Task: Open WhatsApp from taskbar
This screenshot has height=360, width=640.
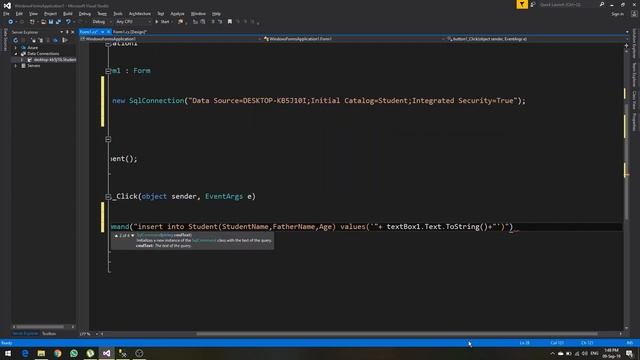Action: (x=74, y=353)
